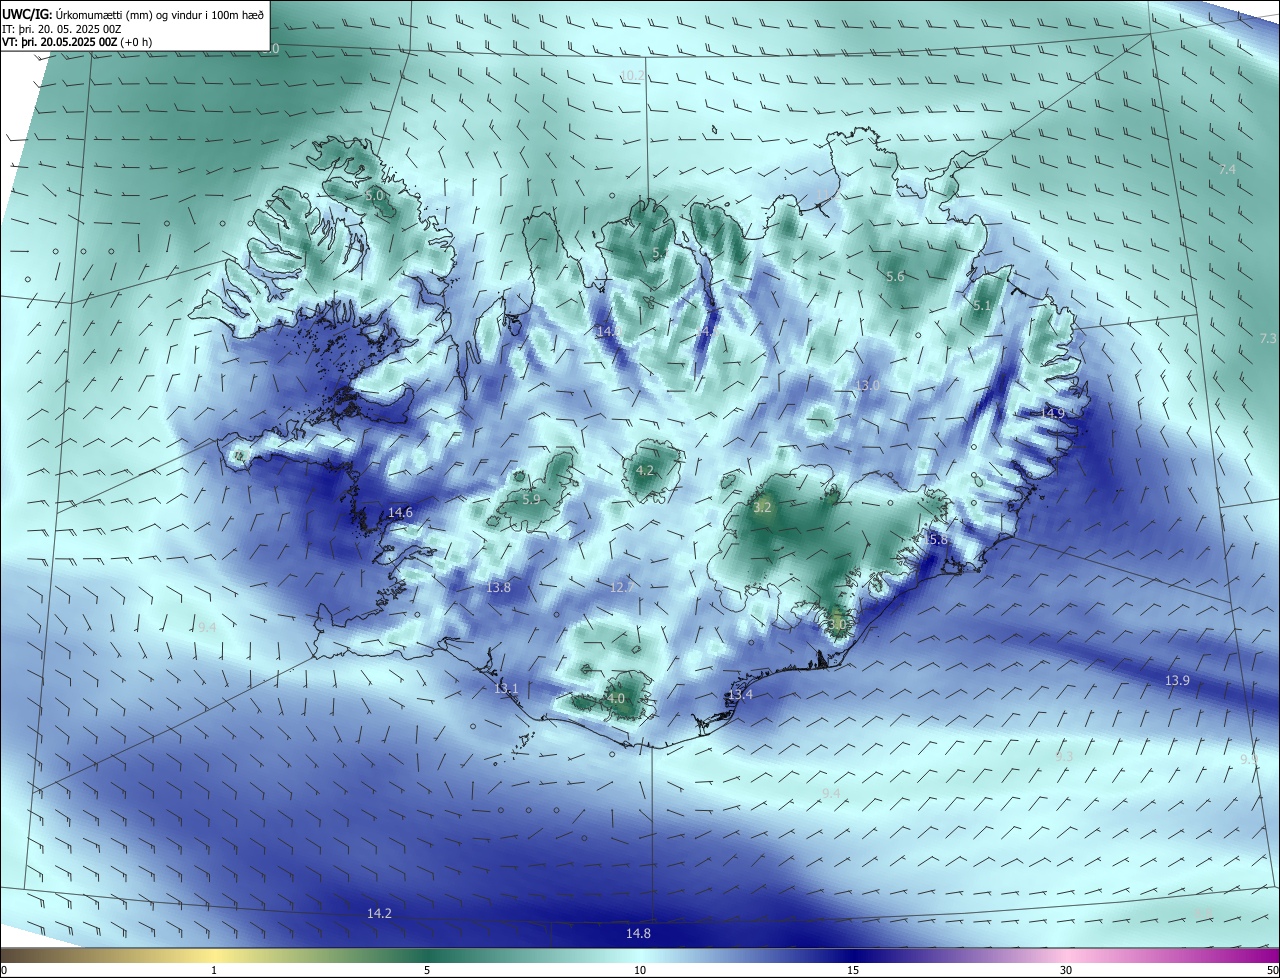This screenshot has width=1280, height=978.
Task: Click the 9.3 value on the map
Action: click(x=1064, y=757)
